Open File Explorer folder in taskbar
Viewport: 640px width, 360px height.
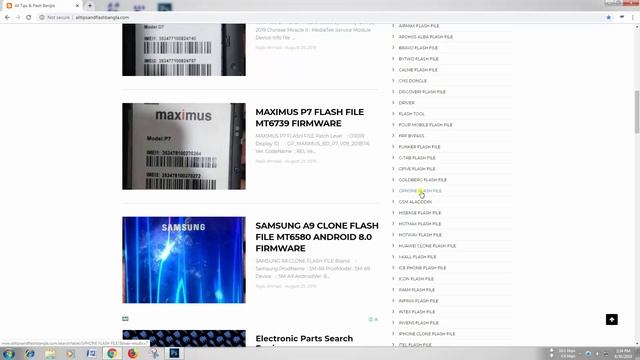(50, 353)
